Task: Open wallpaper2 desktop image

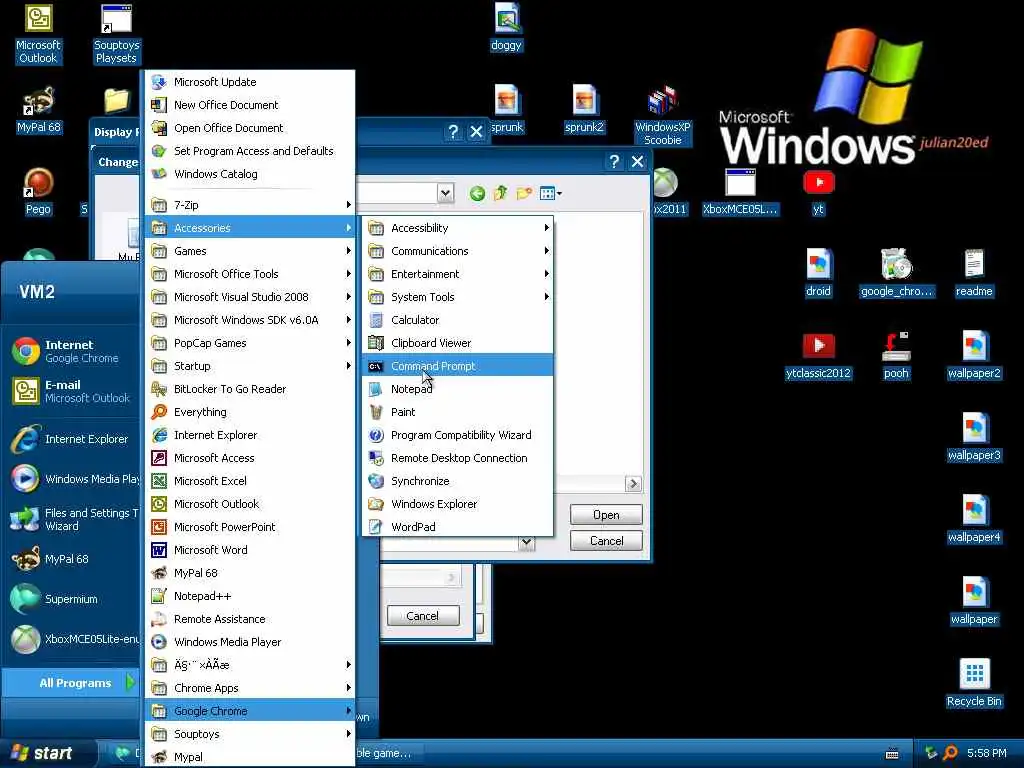Action: [x=974, y=355]
